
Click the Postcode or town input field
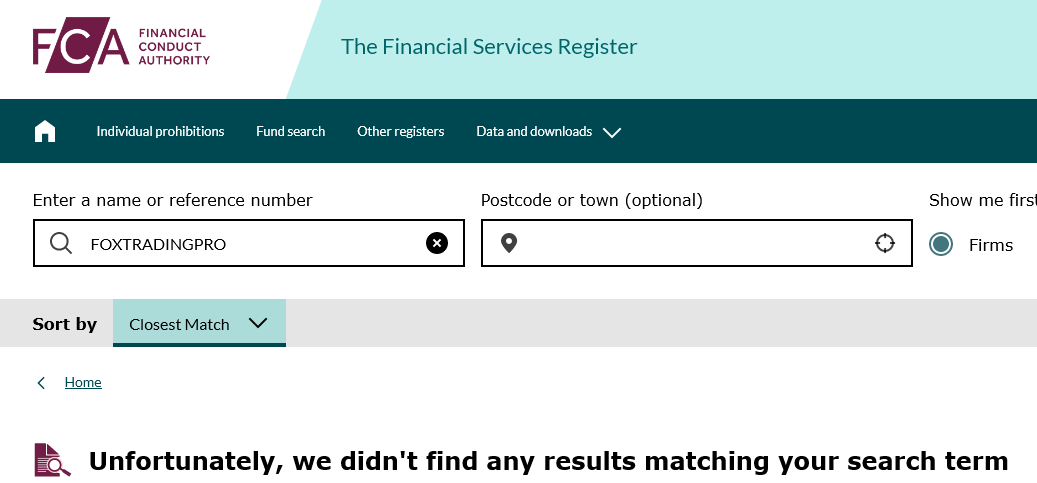tap(696, 243)
